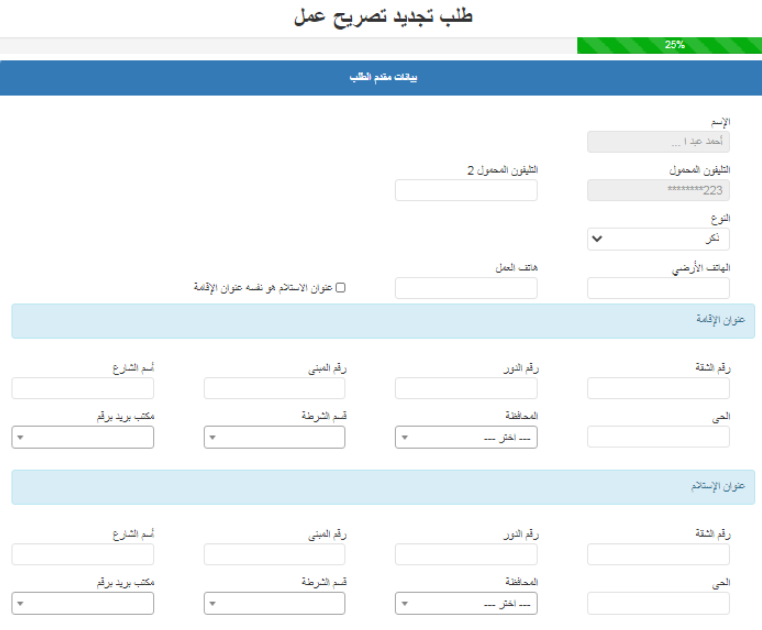The height and width of the screenshot is (630, 762).
Task: Click رقم الشقة field under عنوان الإقامة
Action: tap(658, 388)
